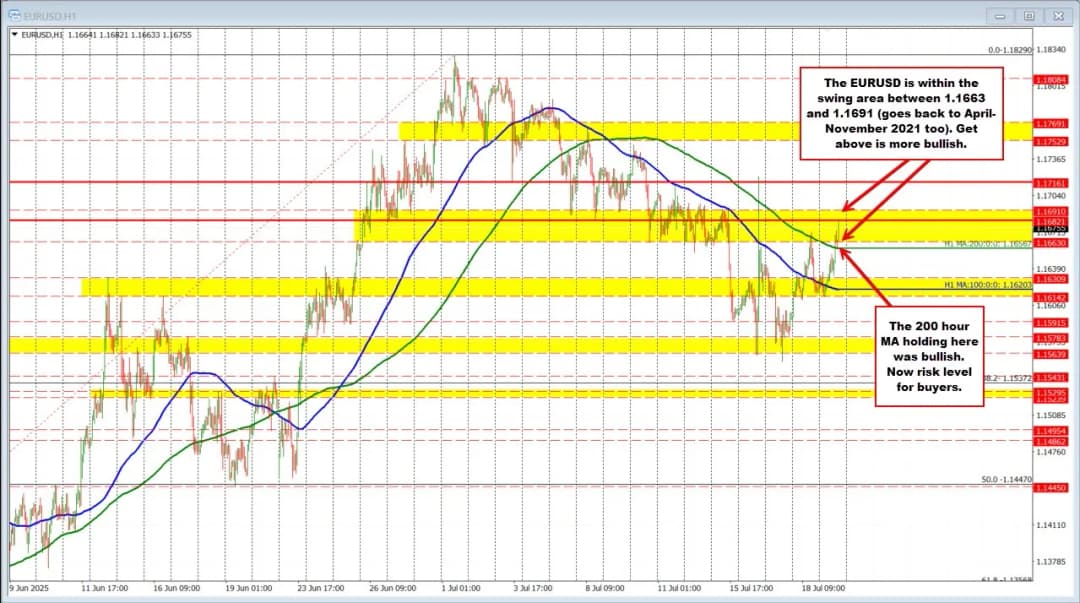Click the 9 Jun 2025 date label
The width and height of the screenshot is (1080, 603).
(x=31, y=589)
